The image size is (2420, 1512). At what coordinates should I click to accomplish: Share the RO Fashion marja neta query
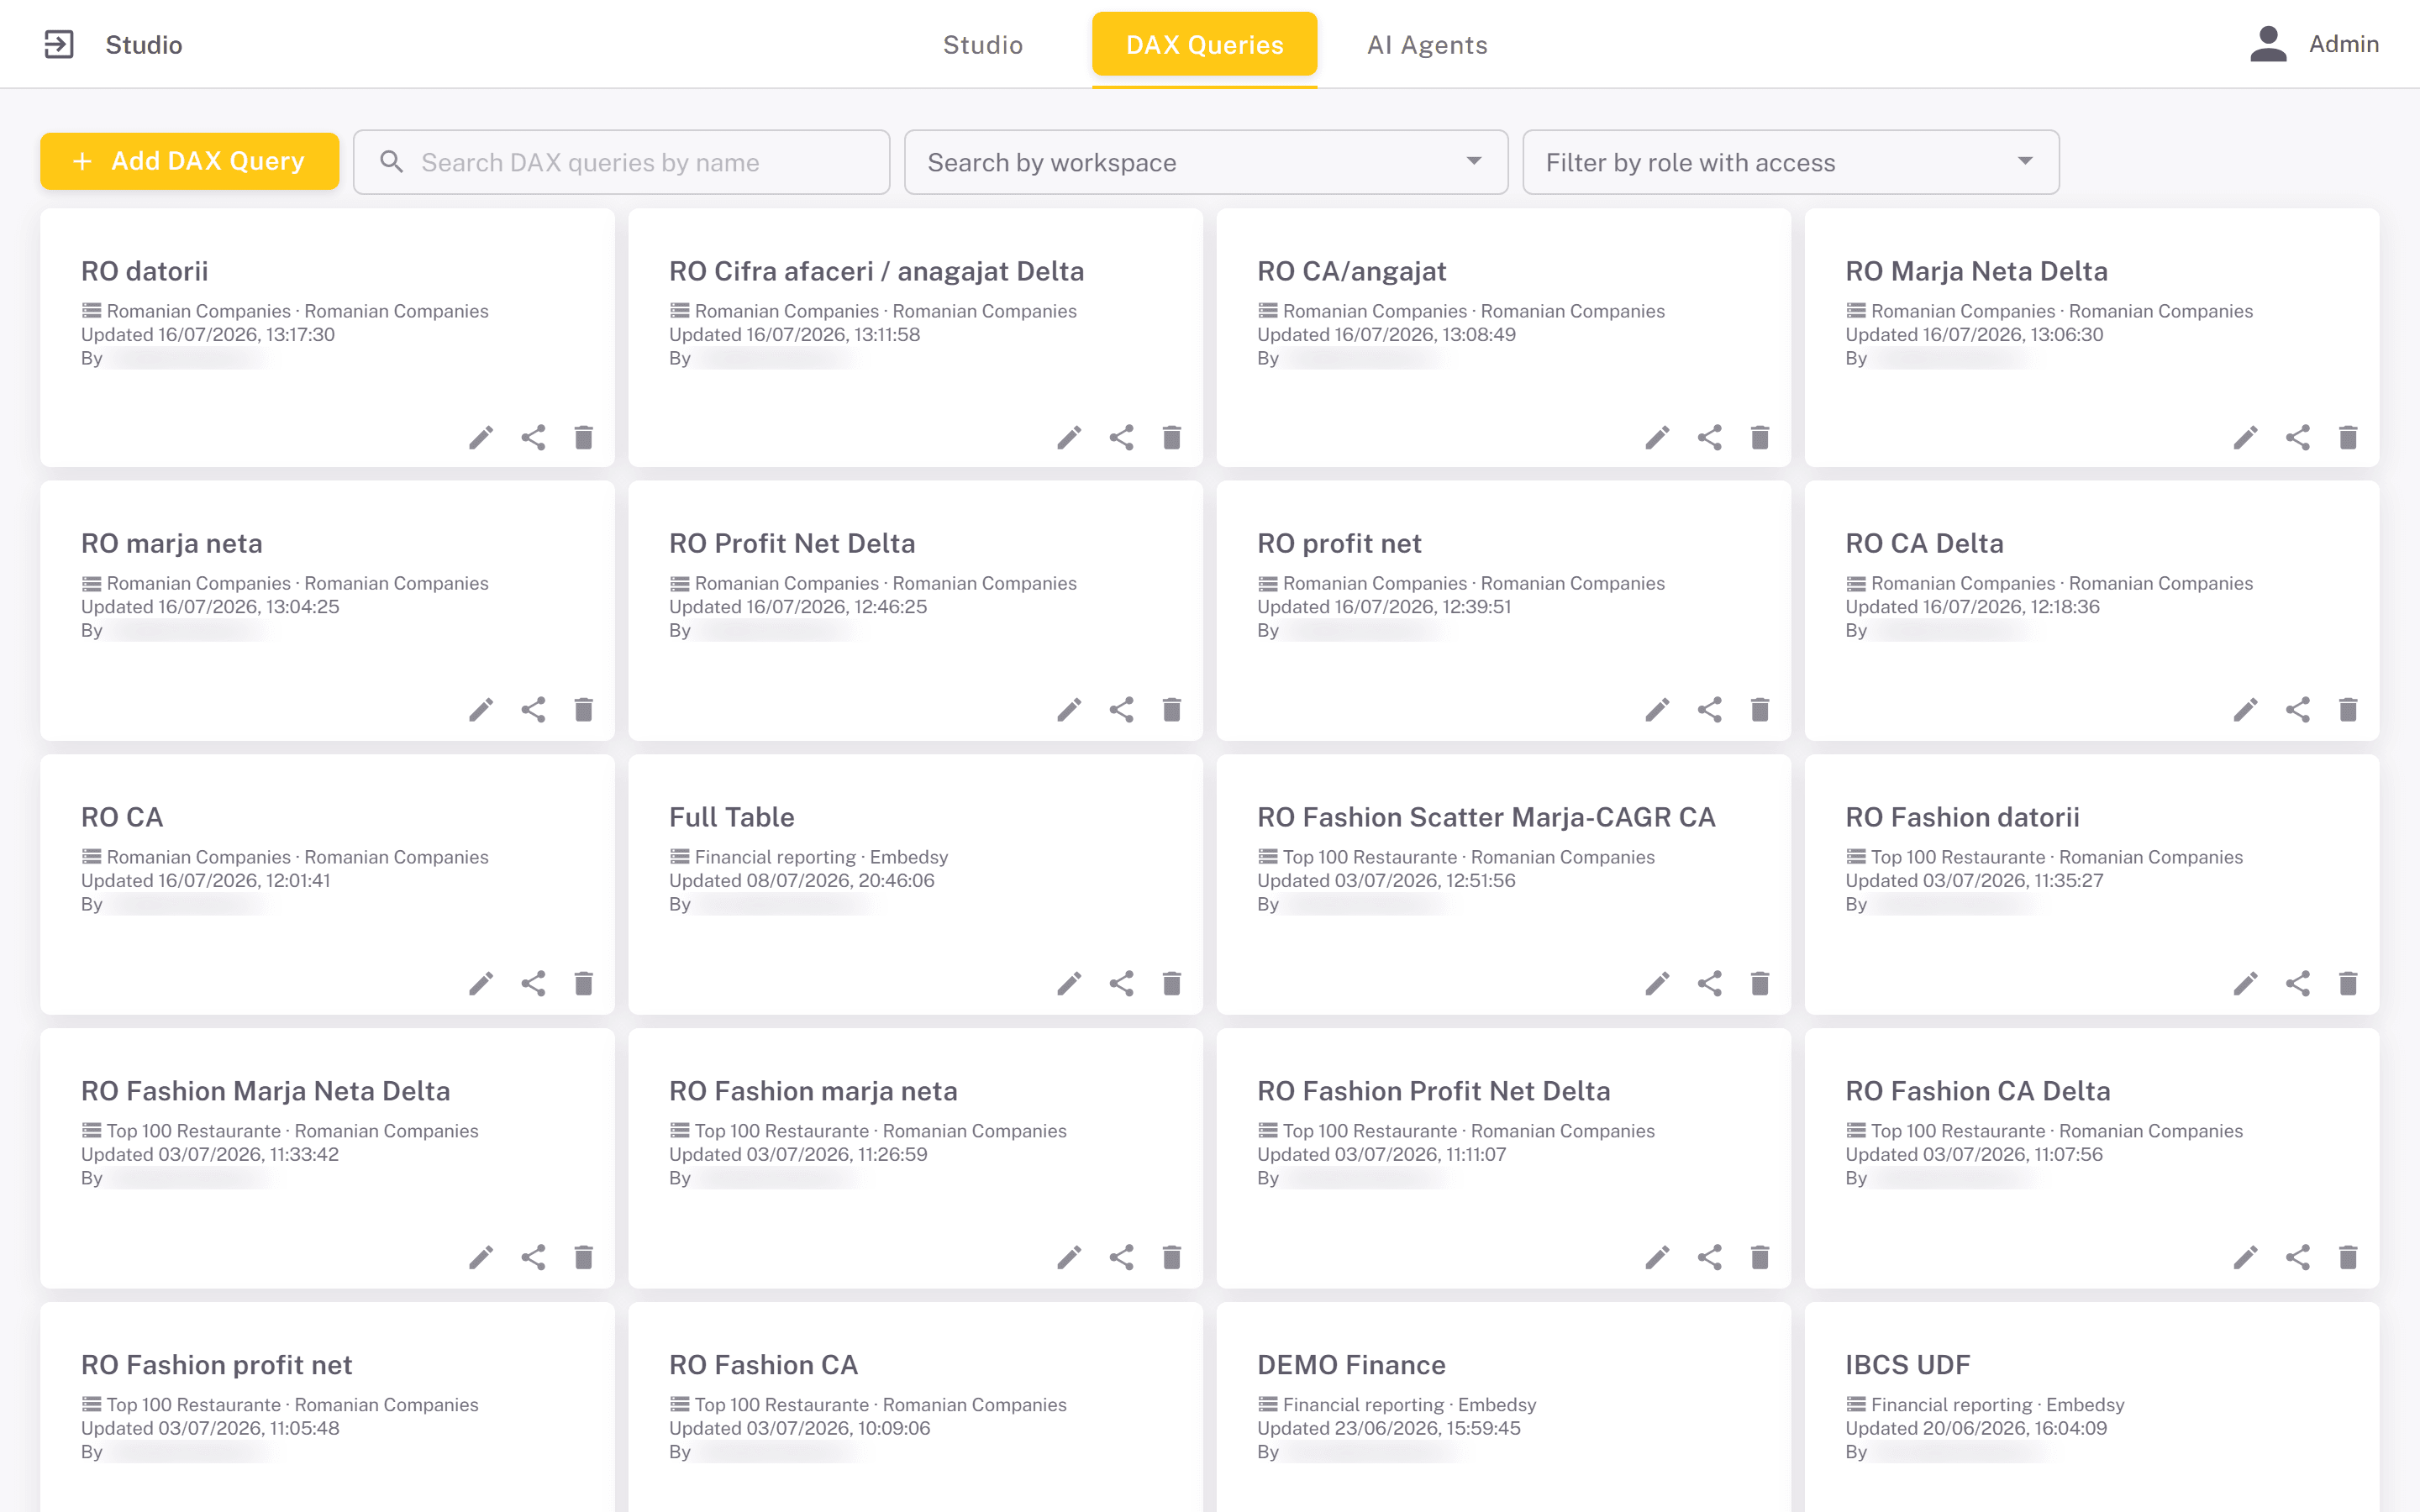[1121, 1257]
